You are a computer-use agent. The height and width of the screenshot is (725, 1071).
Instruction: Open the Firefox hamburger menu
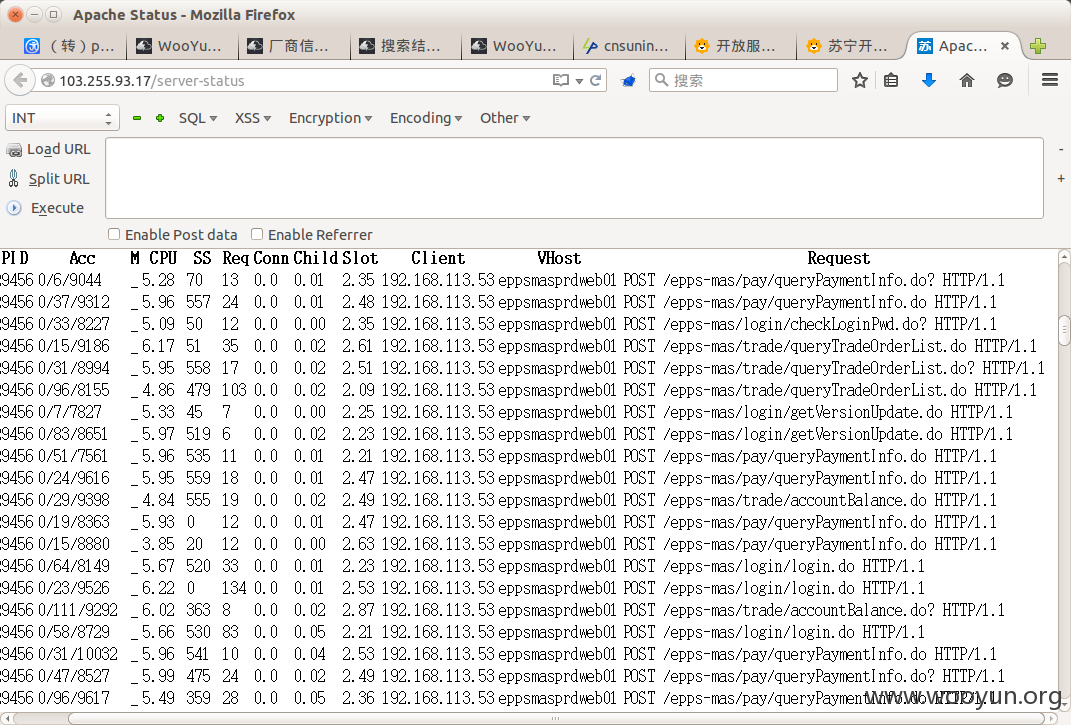(x=1050, y=81)
